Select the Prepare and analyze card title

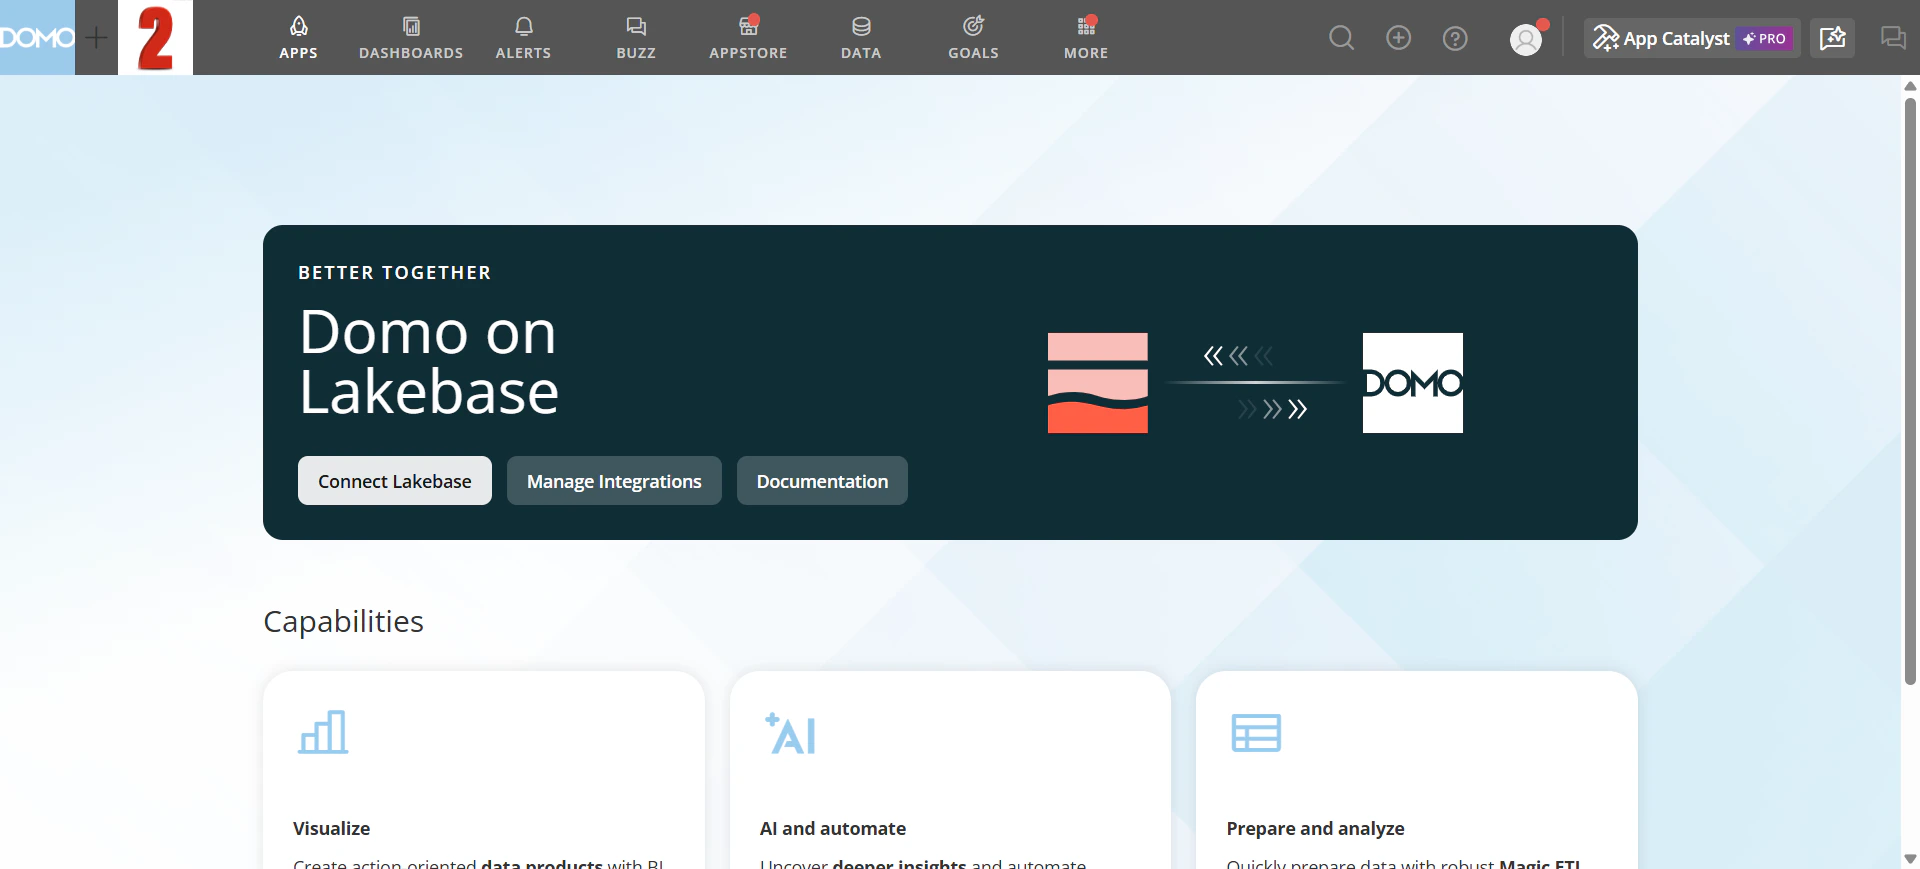(1315, 829)
